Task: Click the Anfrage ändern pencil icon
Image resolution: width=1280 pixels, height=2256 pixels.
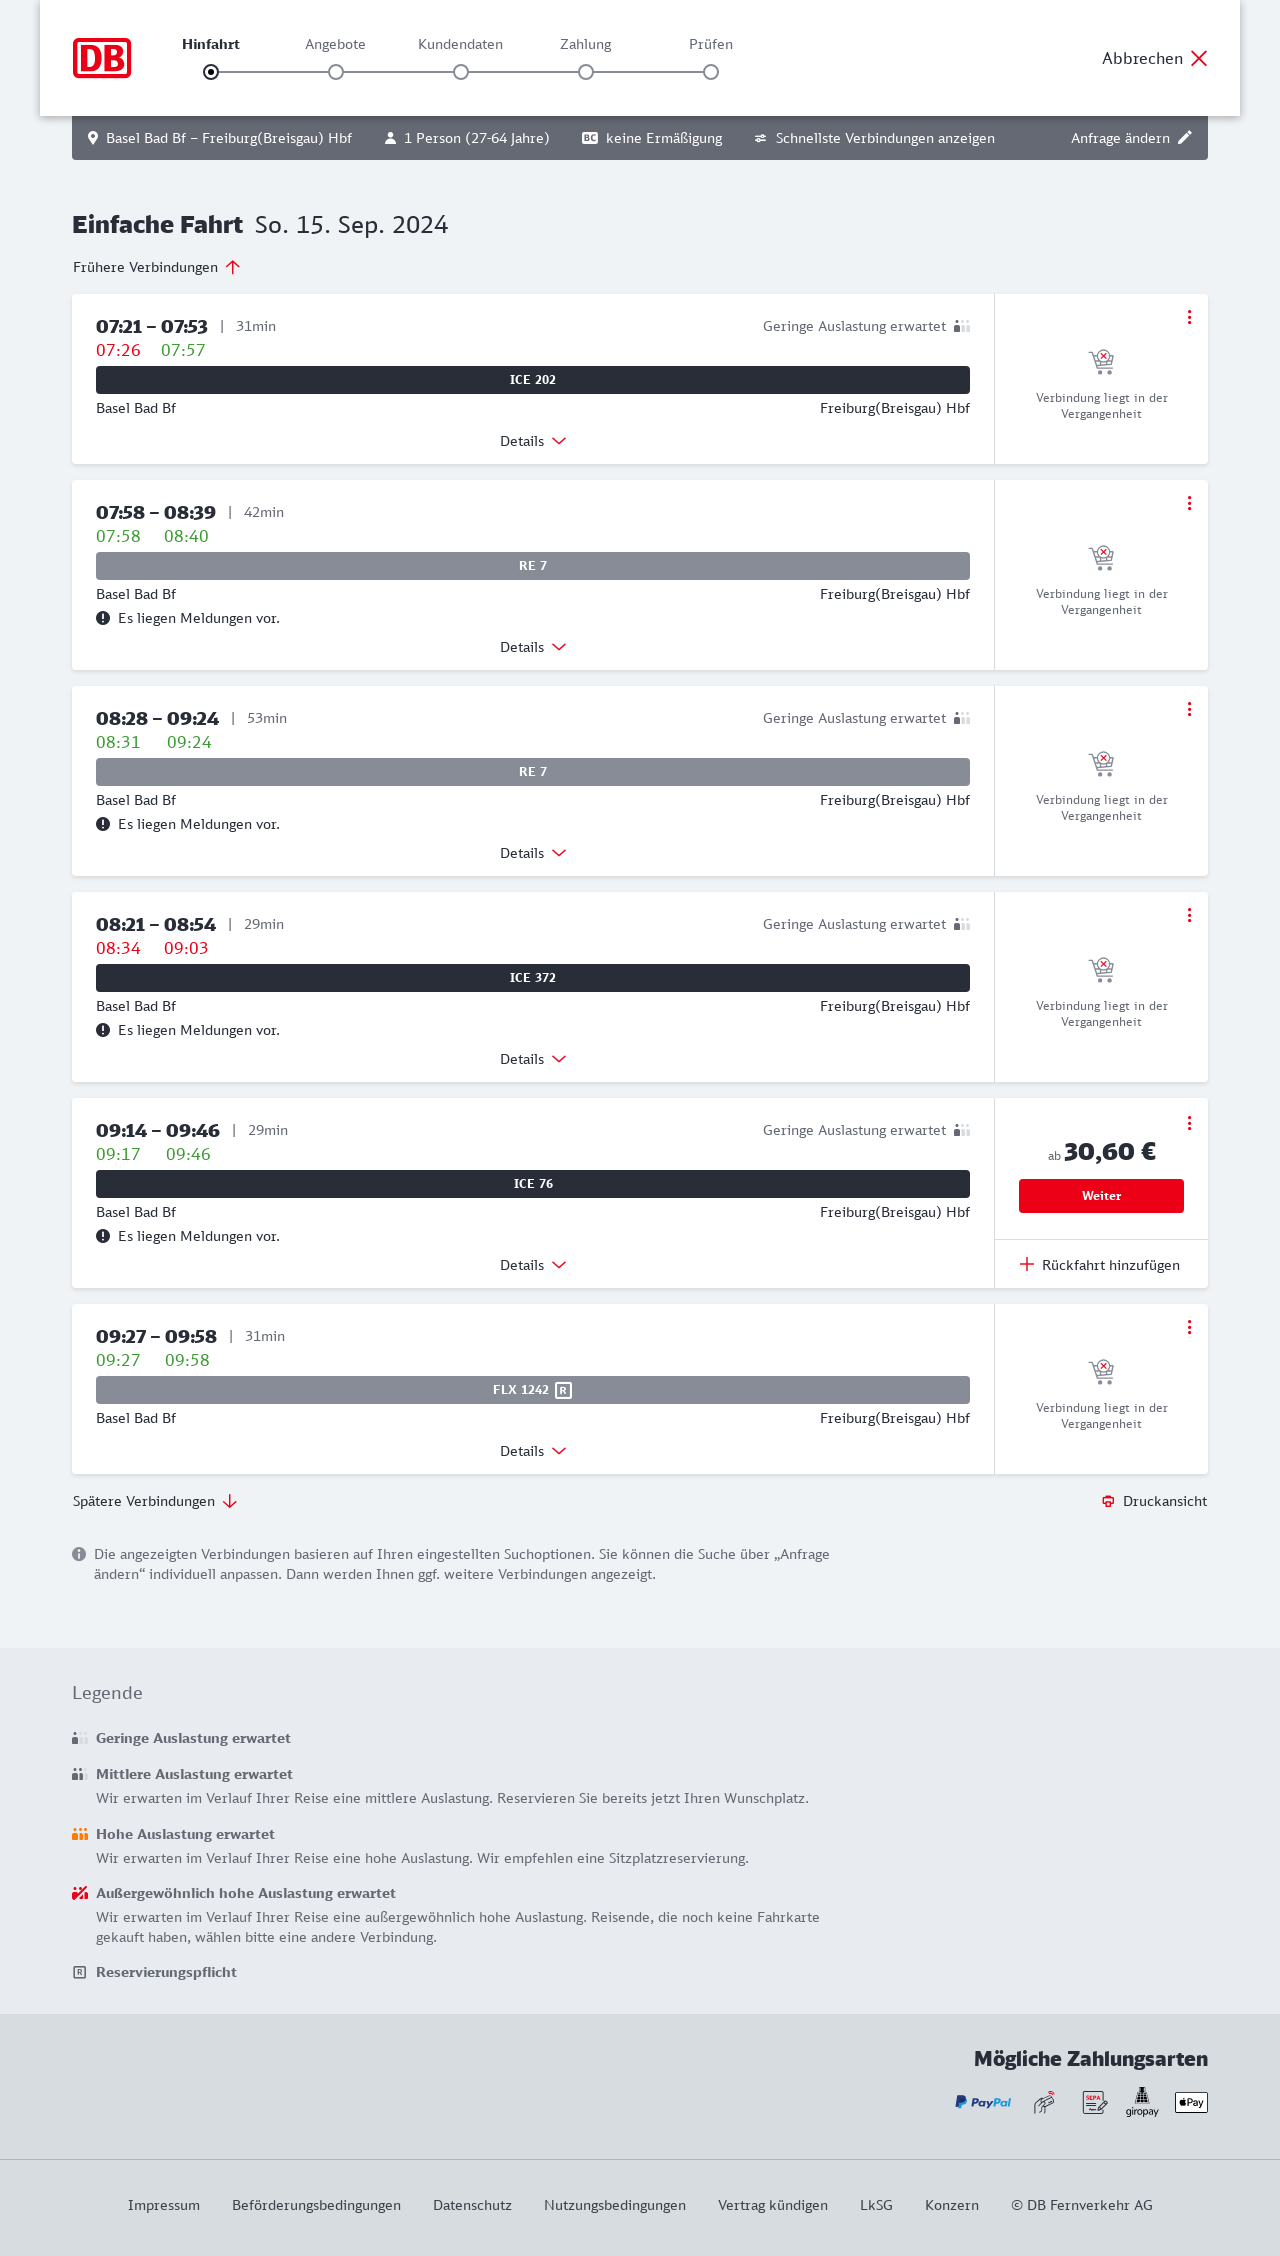Action: point(1185,138)
